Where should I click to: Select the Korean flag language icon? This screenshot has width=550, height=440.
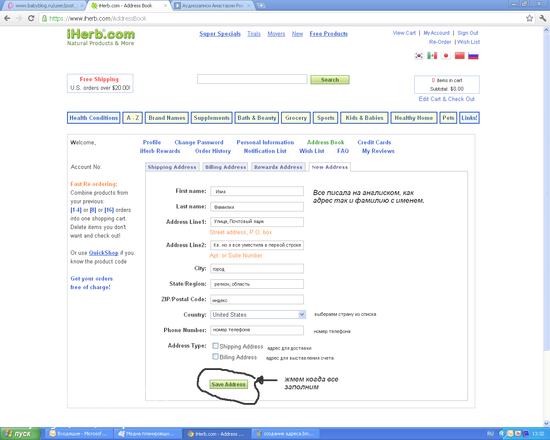[418, 56]
